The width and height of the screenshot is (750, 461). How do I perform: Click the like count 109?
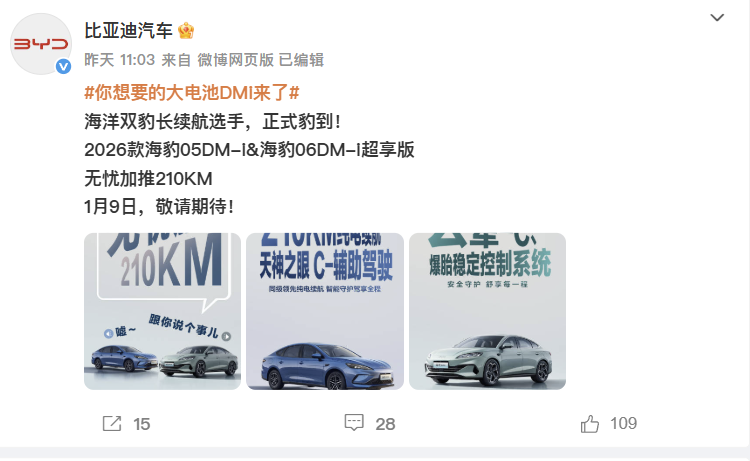[623, 423]
